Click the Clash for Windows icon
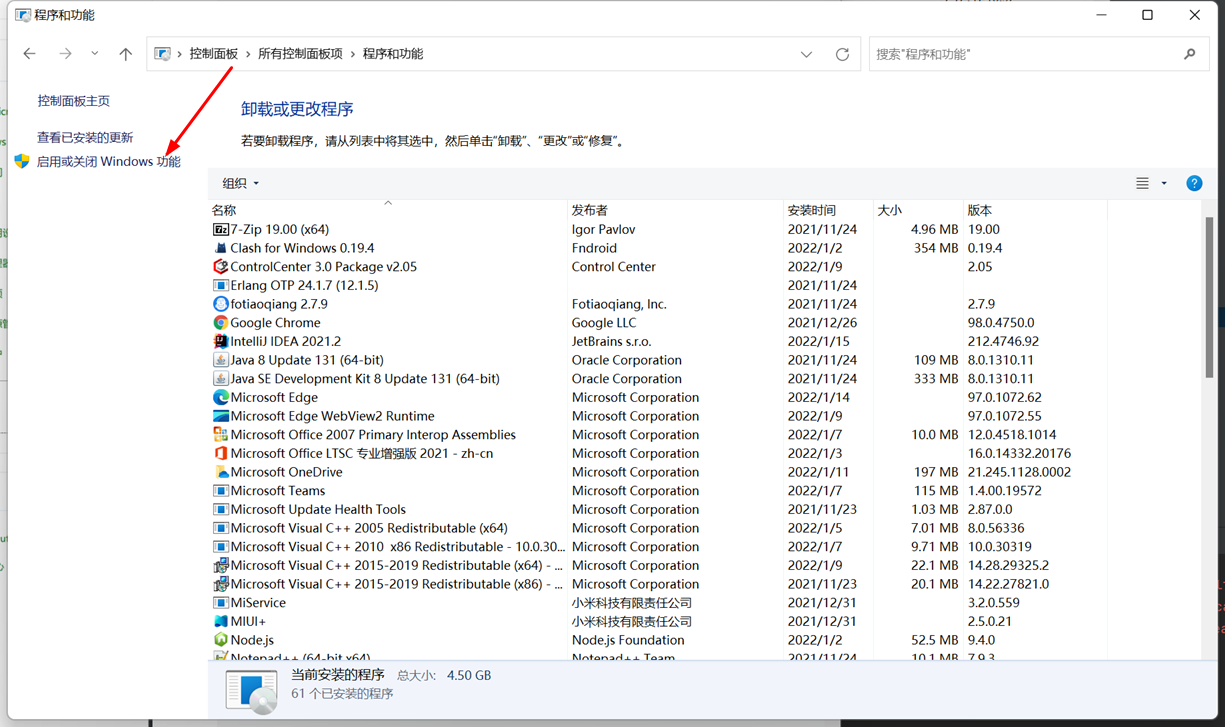 [x=221, y=248]
